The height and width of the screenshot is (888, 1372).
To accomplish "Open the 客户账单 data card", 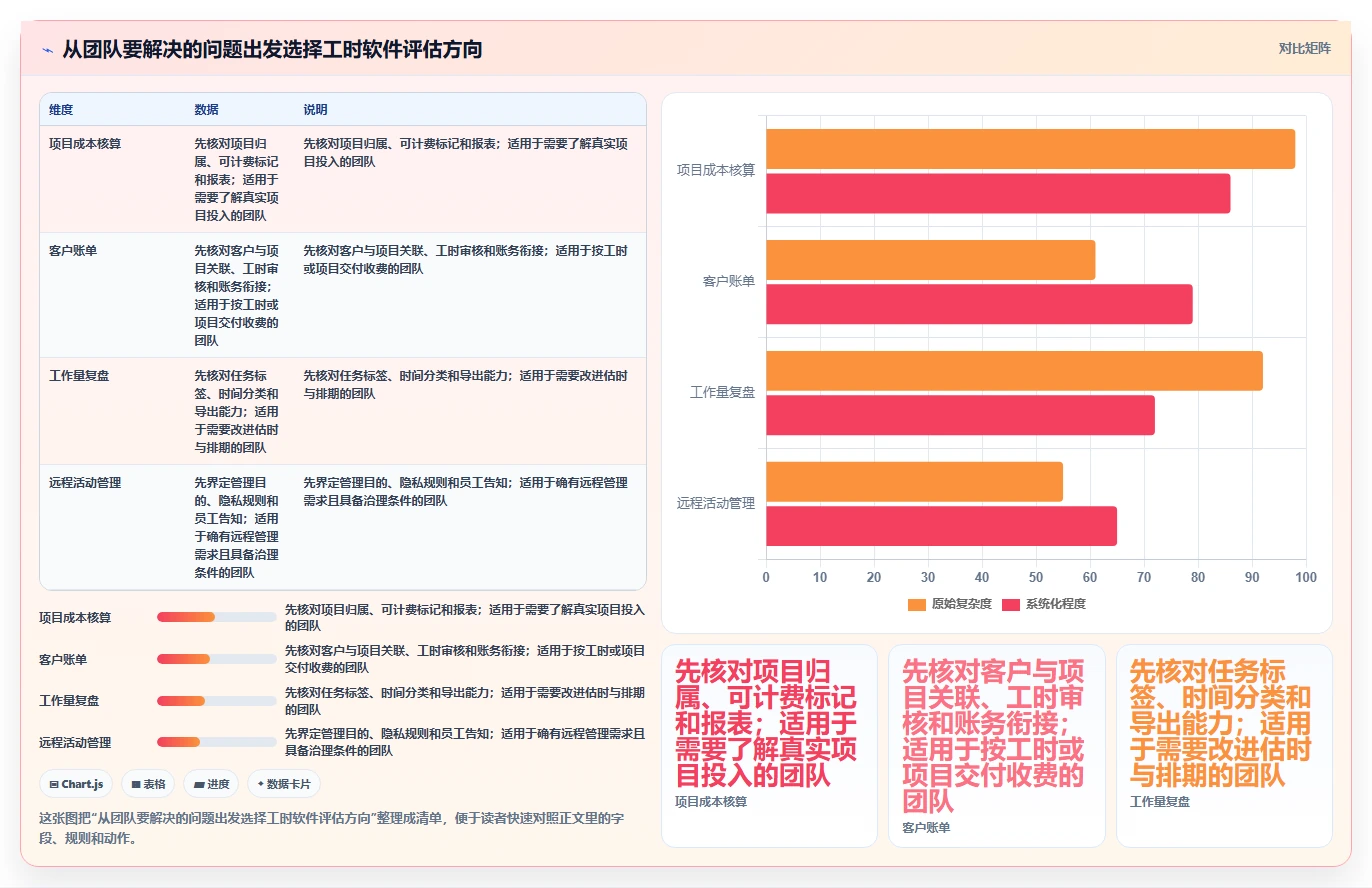I will tap(996, 746).
